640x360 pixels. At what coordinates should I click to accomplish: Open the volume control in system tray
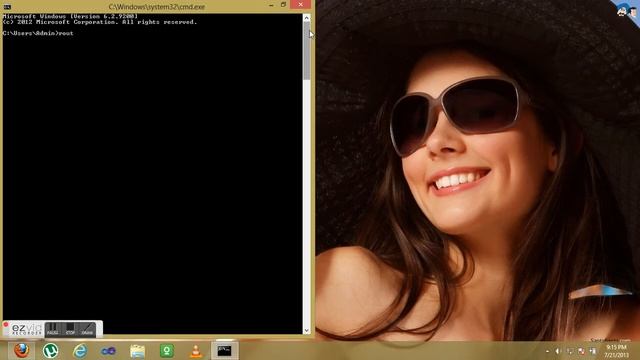point(558,351)
